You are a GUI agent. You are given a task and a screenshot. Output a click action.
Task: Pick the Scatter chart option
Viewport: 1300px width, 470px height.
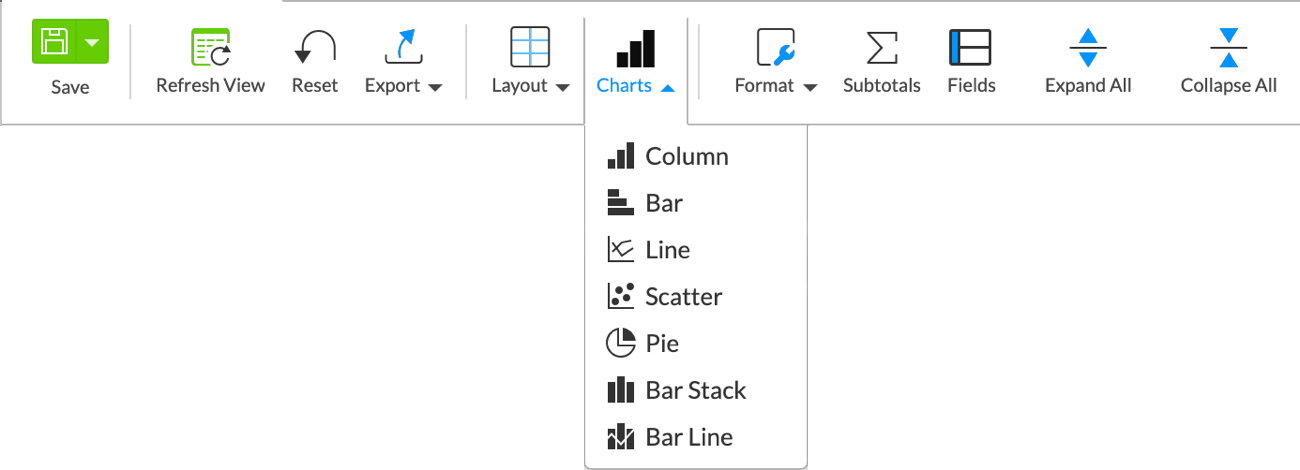(x=683, y=297)
